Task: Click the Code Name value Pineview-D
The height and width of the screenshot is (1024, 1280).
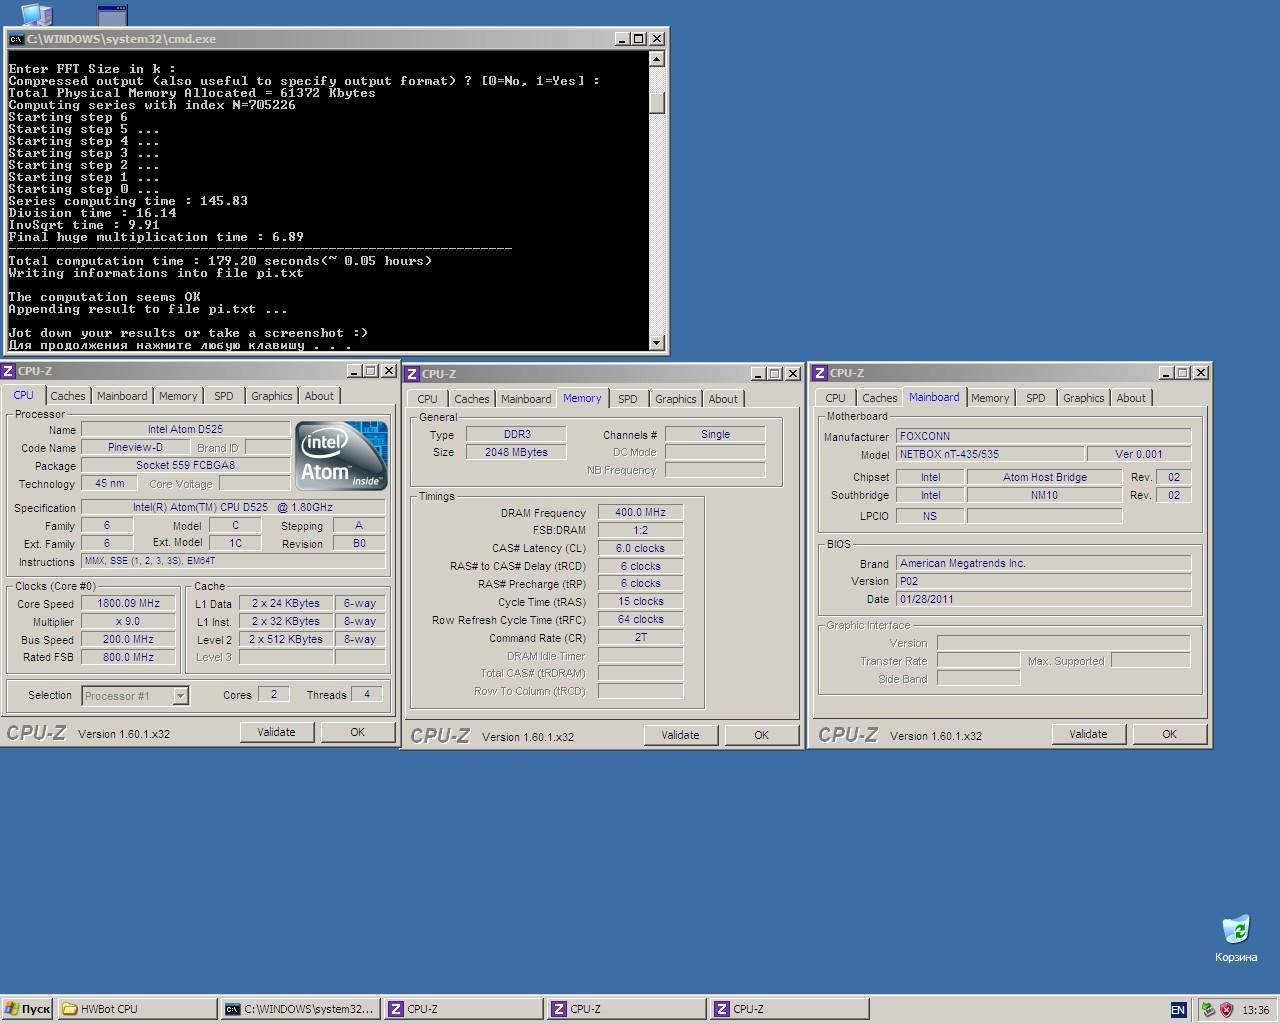Action: coord(135,447)
